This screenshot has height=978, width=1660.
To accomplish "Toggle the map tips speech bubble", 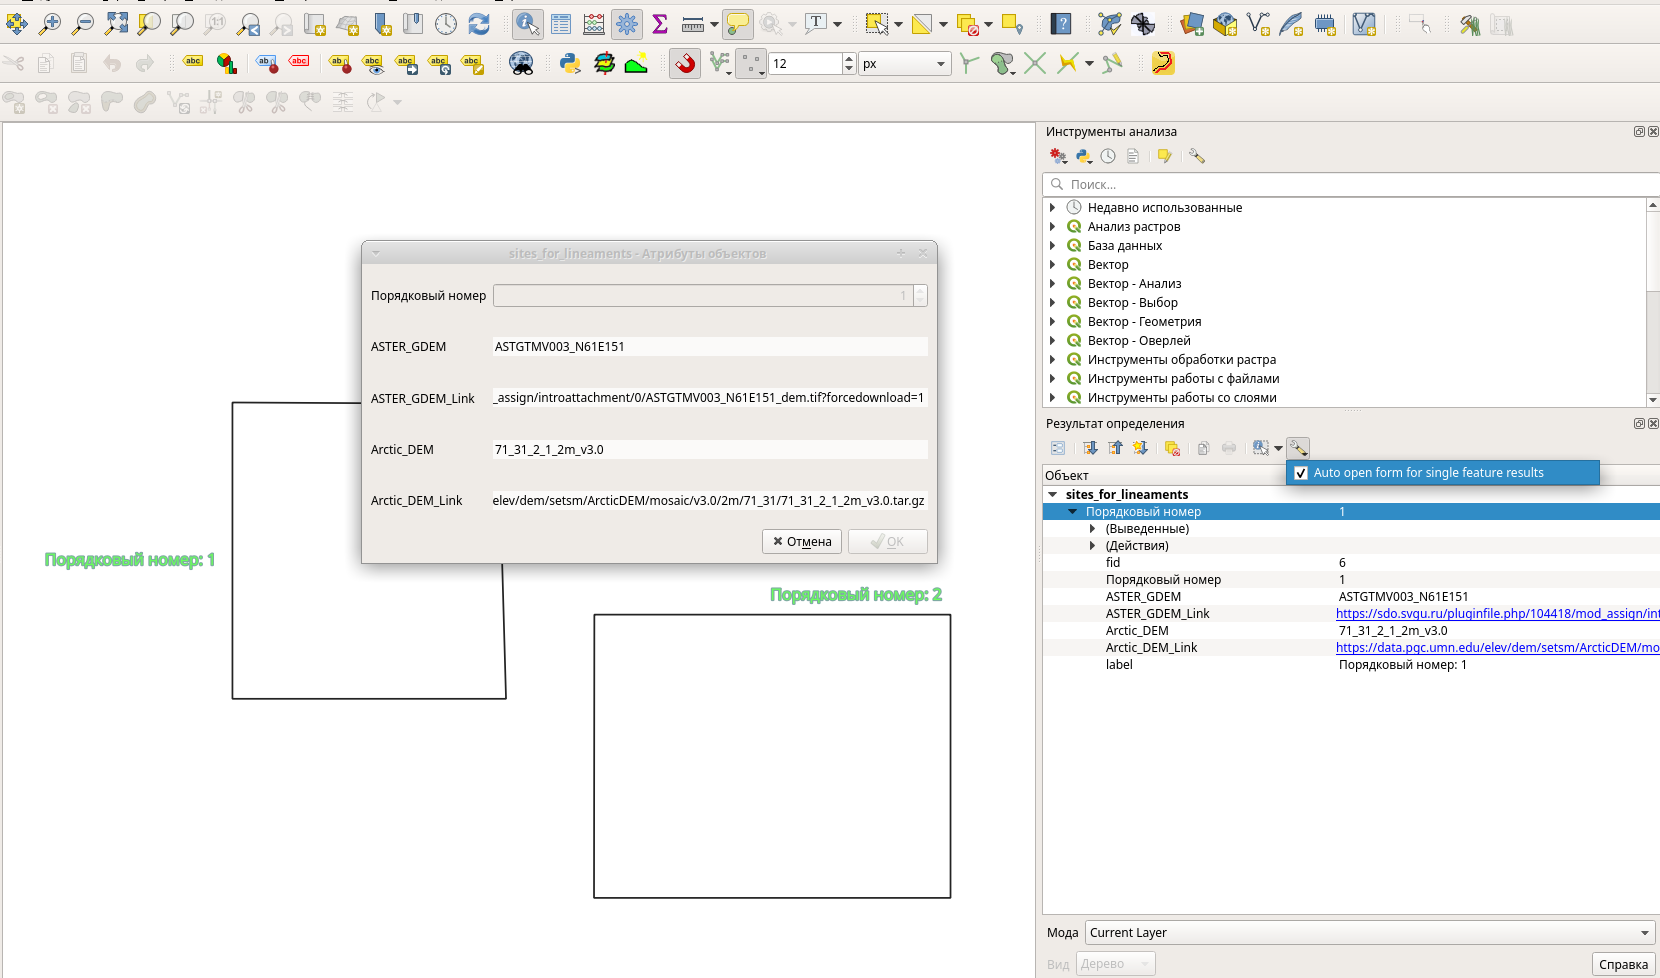I will [737, 24].
